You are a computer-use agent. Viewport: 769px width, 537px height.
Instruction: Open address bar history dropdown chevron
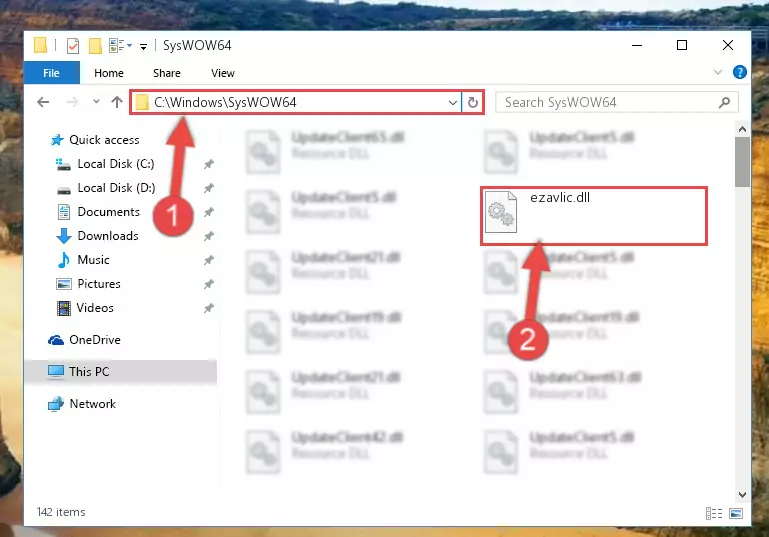pos(452,102)
